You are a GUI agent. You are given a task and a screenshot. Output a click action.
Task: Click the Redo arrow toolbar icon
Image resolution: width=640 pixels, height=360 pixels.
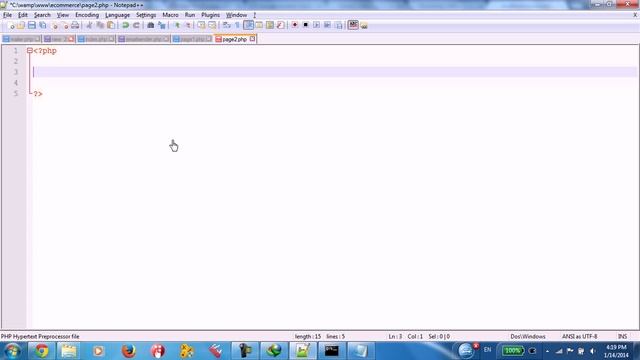[136, 25]
